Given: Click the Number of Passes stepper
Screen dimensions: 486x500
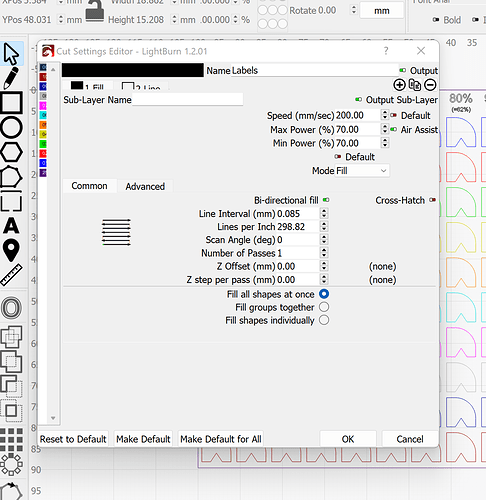Looking at the screenshot, I should [324, 253].
